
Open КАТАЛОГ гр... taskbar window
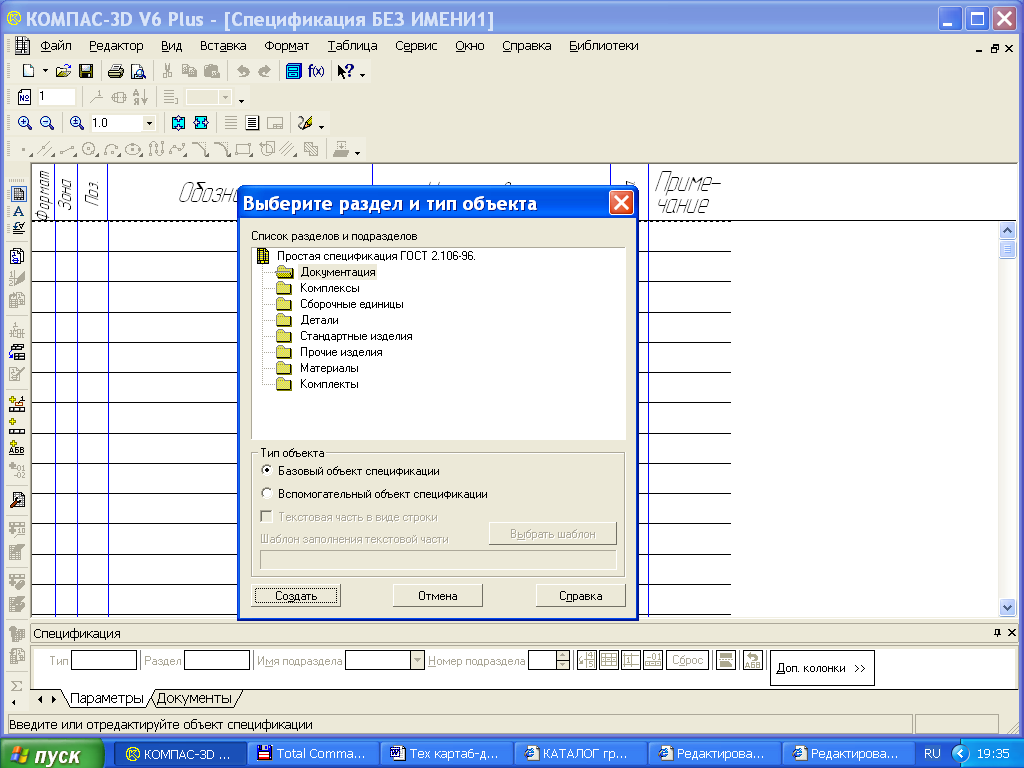[581, 754]
